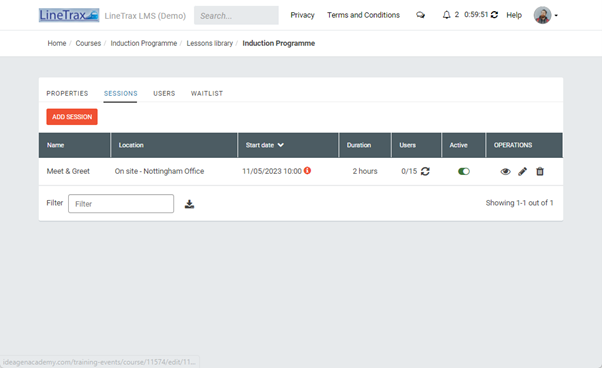
Task: Click the start date warning info icon
Action: point(307,170)
